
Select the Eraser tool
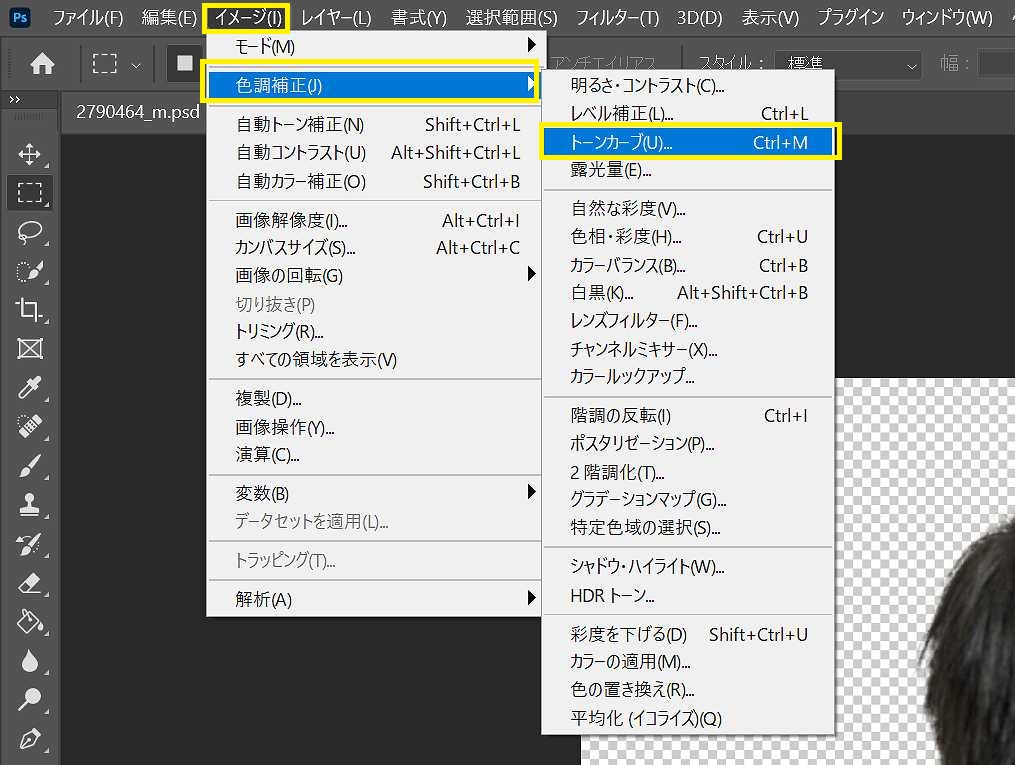(x=30, y=583)
